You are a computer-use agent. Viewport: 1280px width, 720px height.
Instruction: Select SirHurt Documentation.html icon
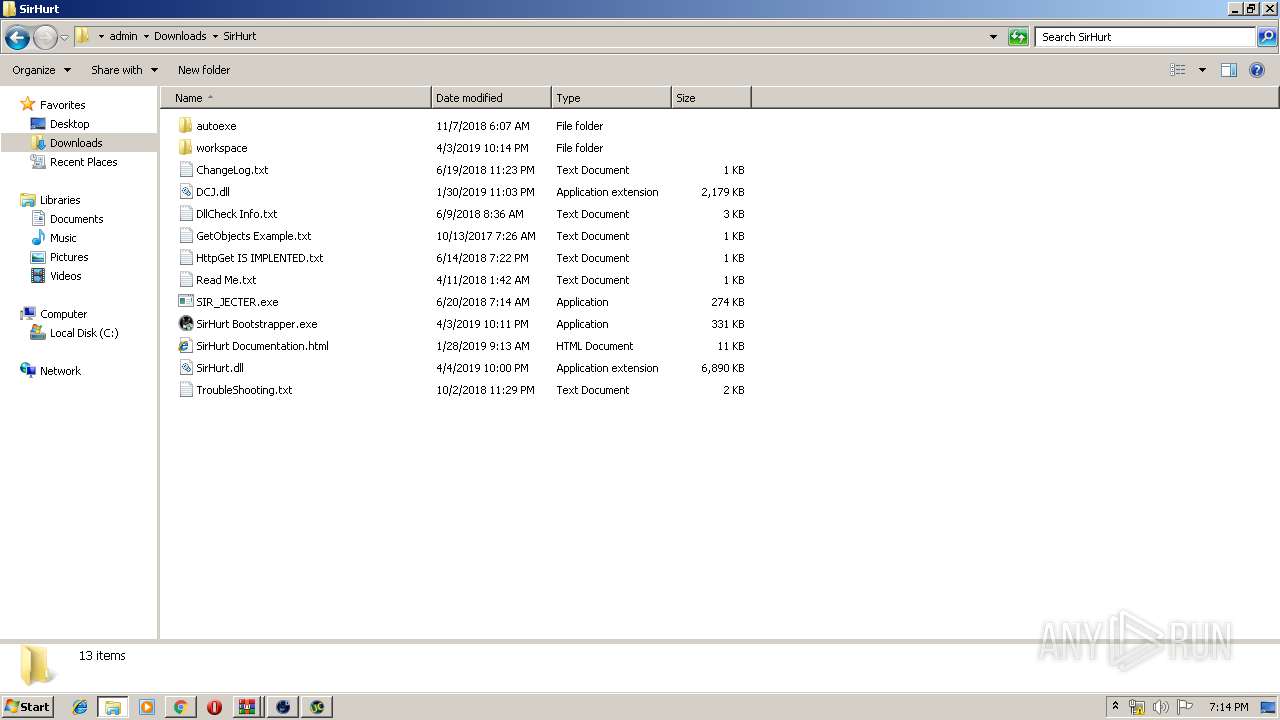coord(186,346)
